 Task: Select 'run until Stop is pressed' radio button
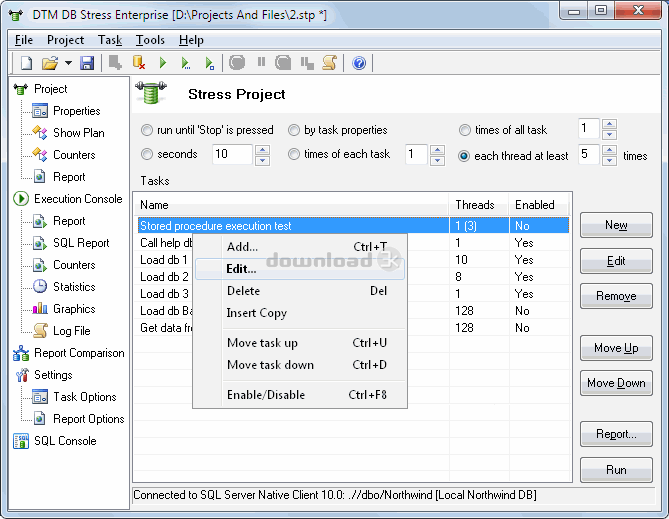[147, 130]
